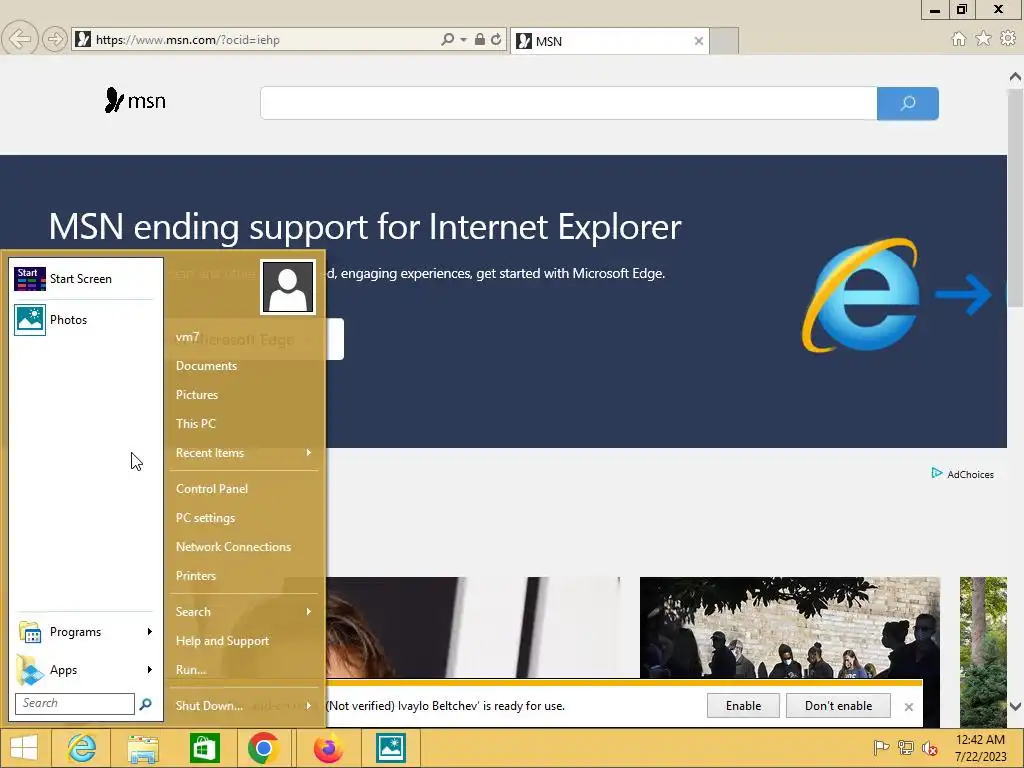Expand the Apps submenu arrow
Image resolution: width=1024 pixels, height=768 pixels.
pyautogui.click(x=150, y=669)
